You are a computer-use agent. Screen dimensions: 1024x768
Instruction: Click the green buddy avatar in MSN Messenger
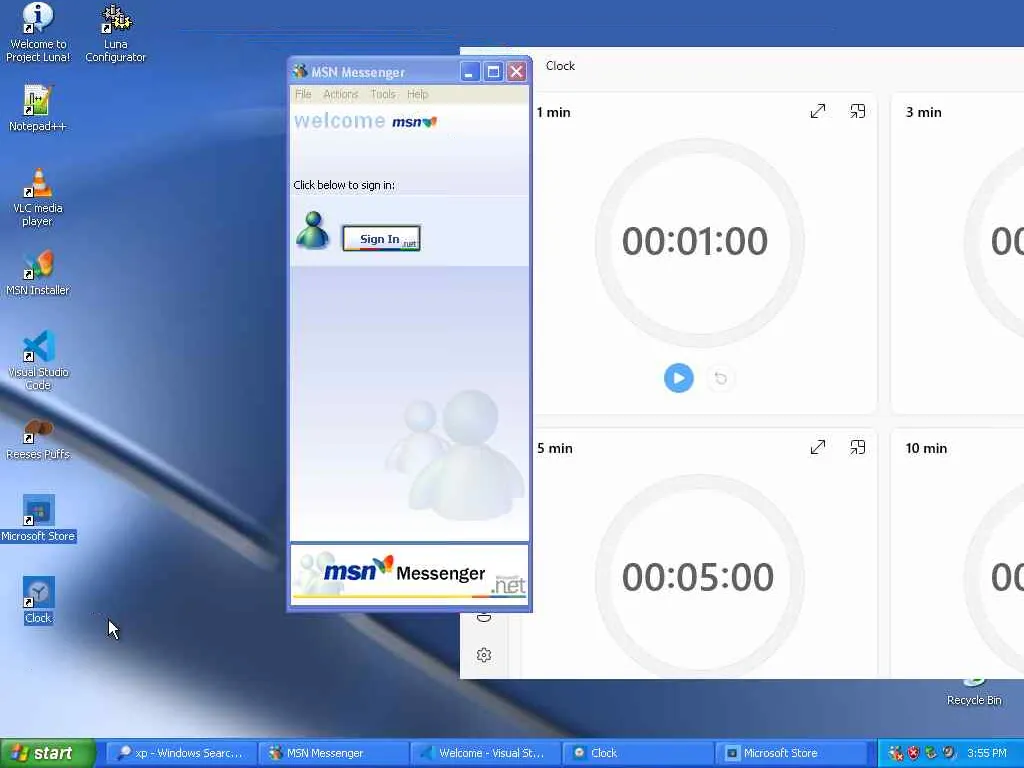click(x=312, y=230)
